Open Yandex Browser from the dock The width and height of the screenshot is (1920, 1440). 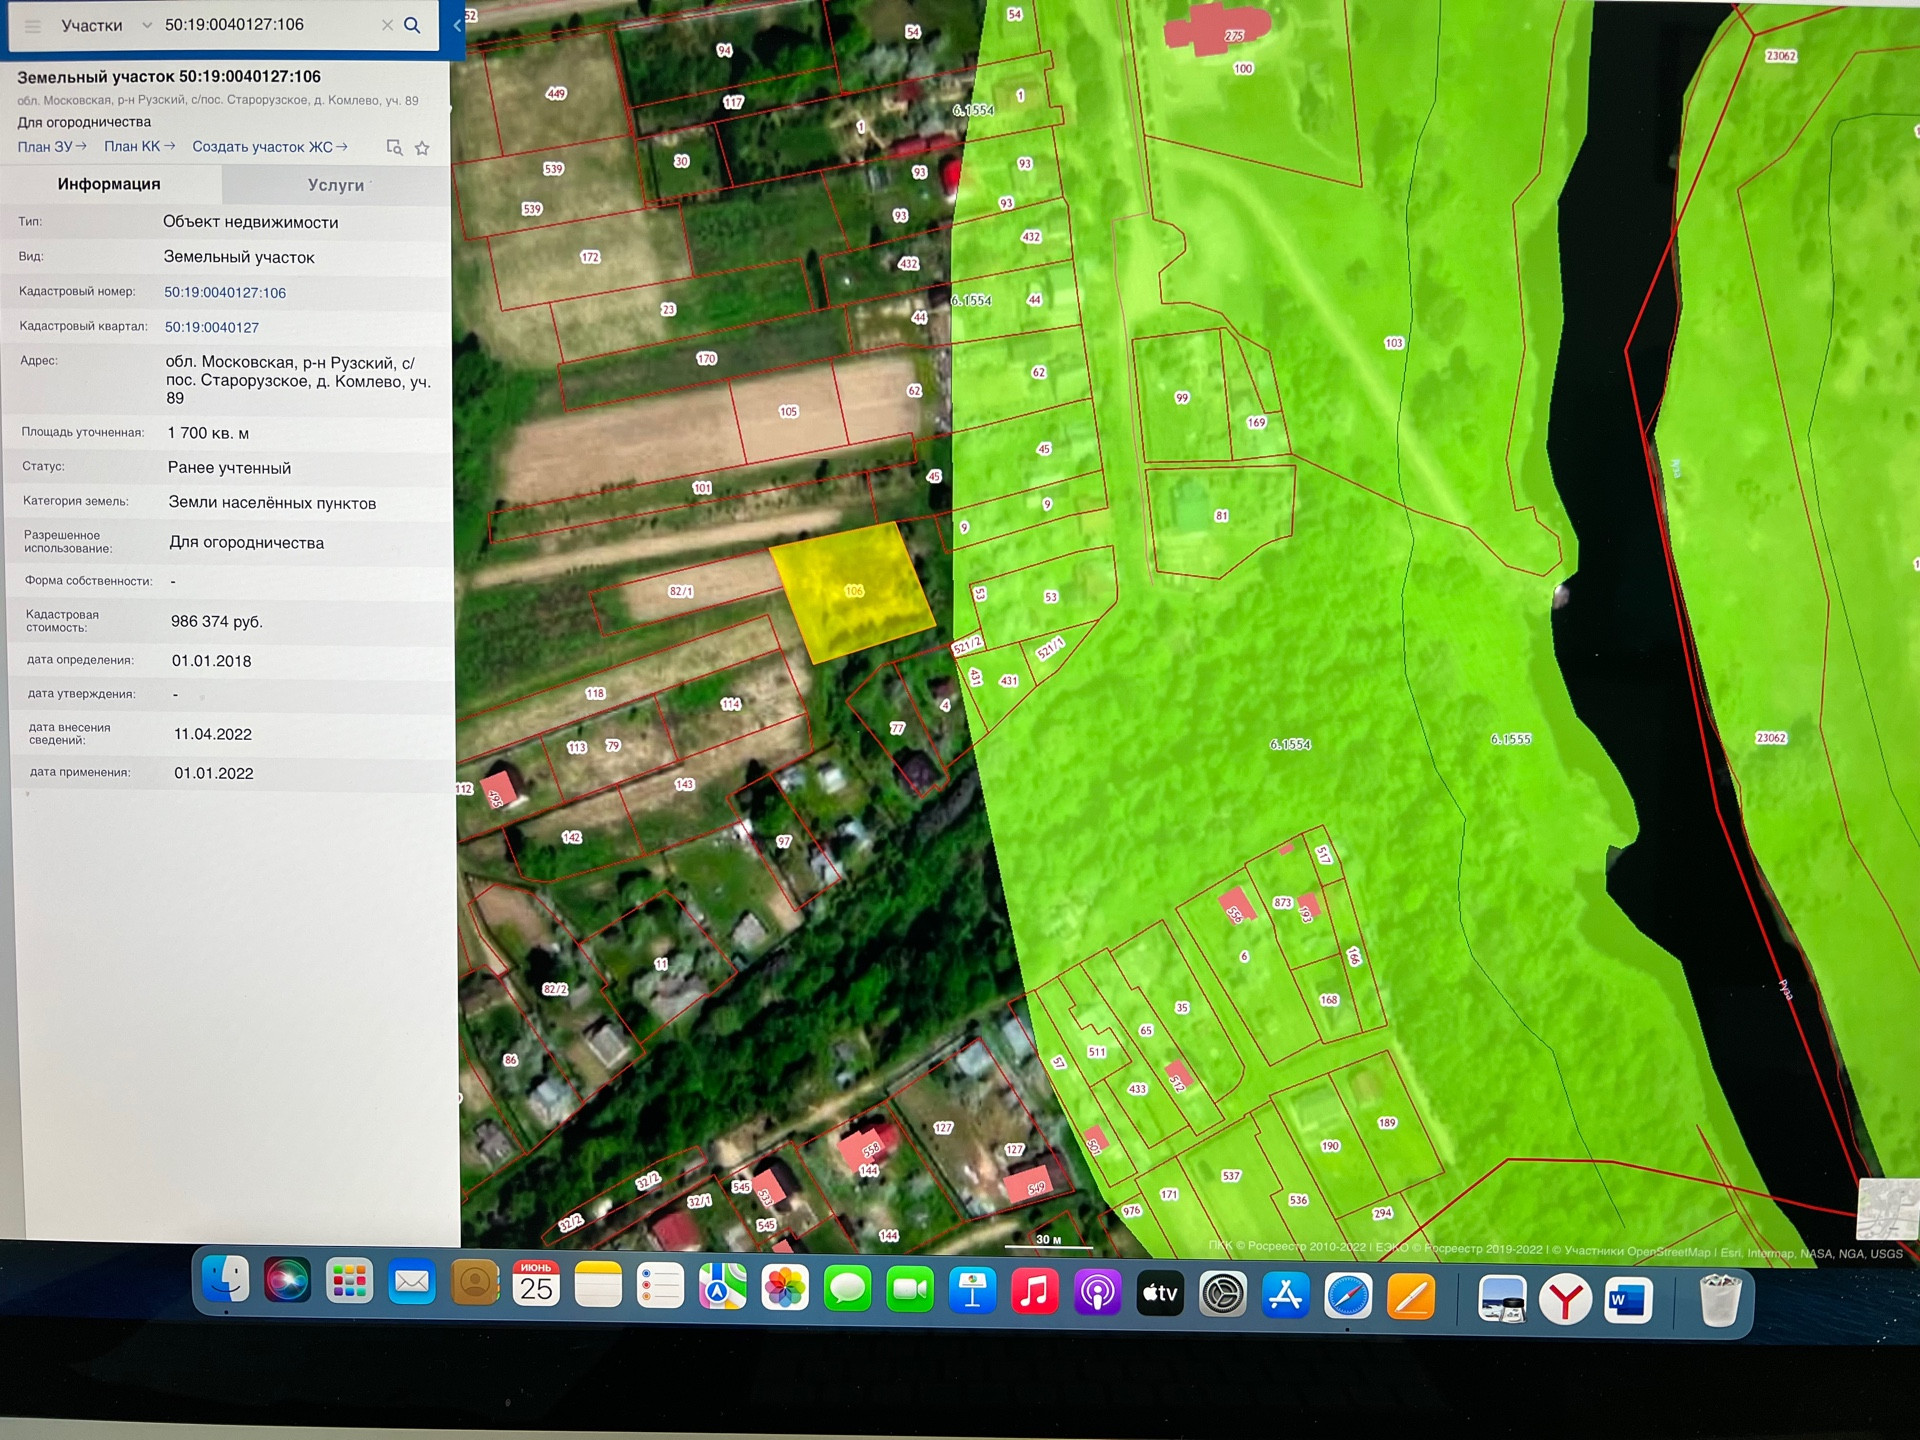[x=1565, y=1300]
